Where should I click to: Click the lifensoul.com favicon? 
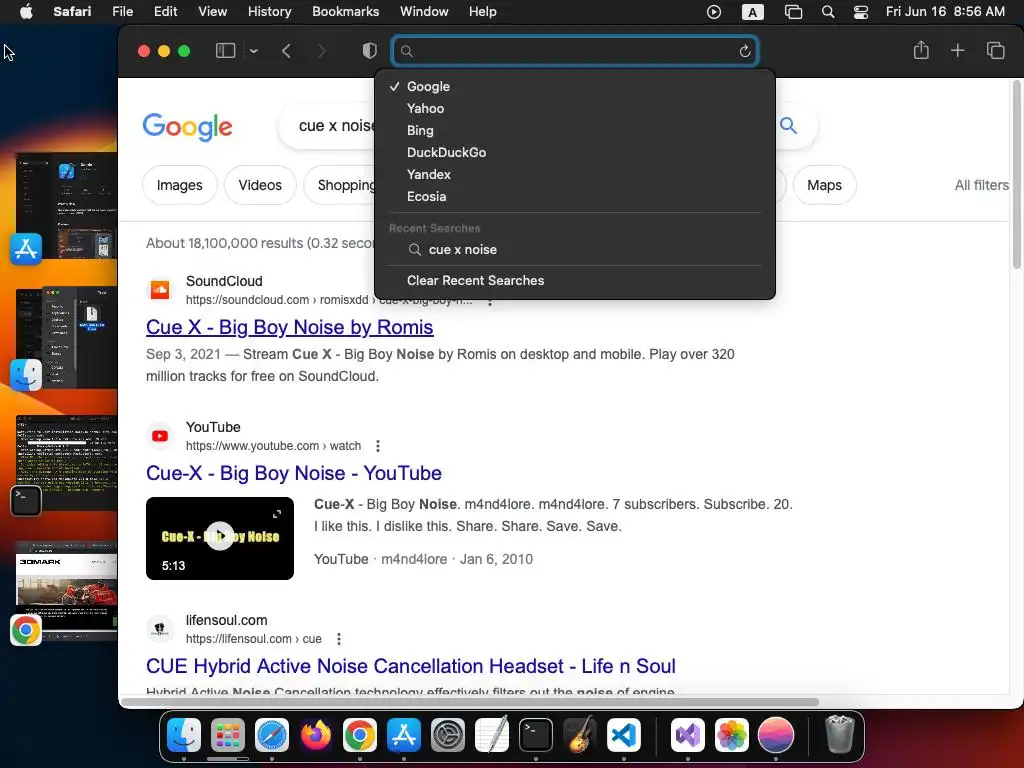160,629
